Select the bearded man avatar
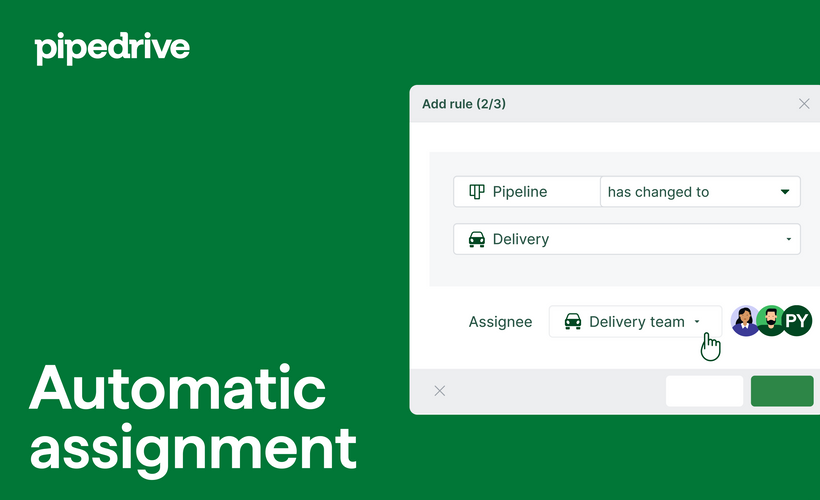 (x=771, y=321)
